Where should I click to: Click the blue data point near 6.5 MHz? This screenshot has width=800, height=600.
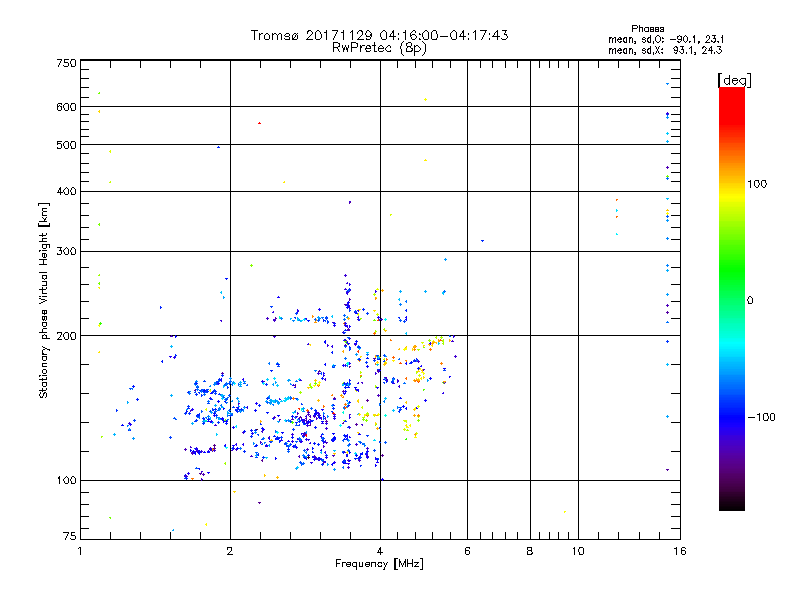point(483,240)
